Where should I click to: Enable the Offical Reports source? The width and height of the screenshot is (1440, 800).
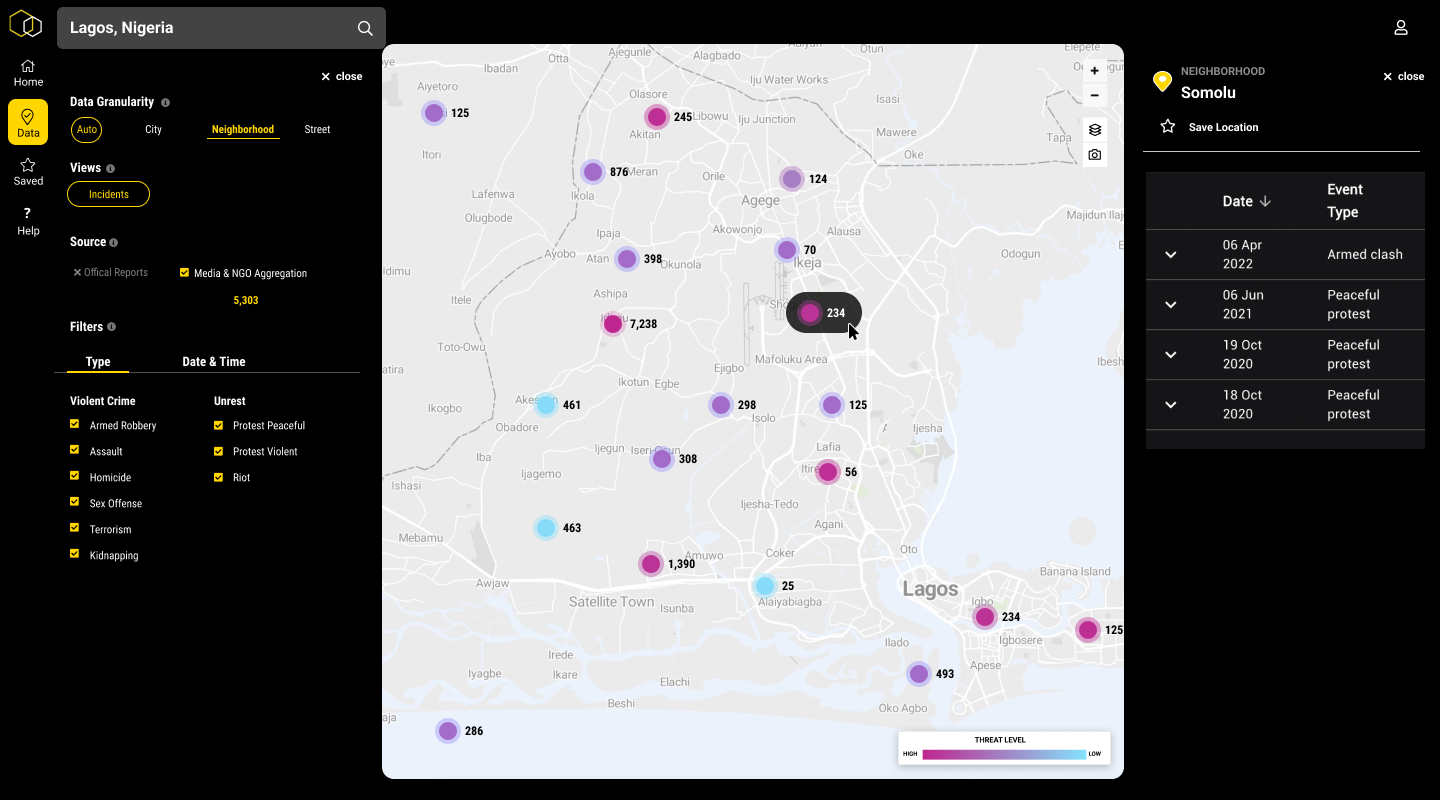coord(110,272)
